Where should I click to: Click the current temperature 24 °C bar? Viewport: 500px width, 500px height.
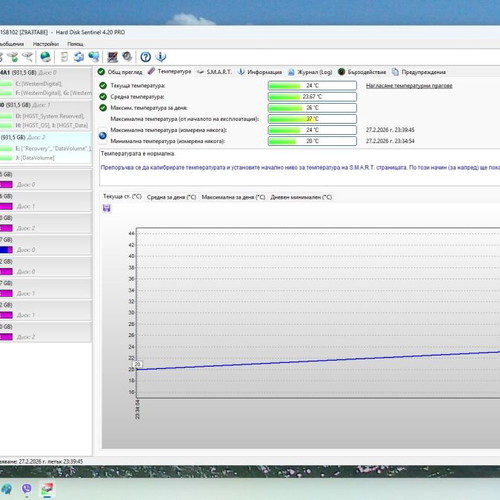point(312,86)
